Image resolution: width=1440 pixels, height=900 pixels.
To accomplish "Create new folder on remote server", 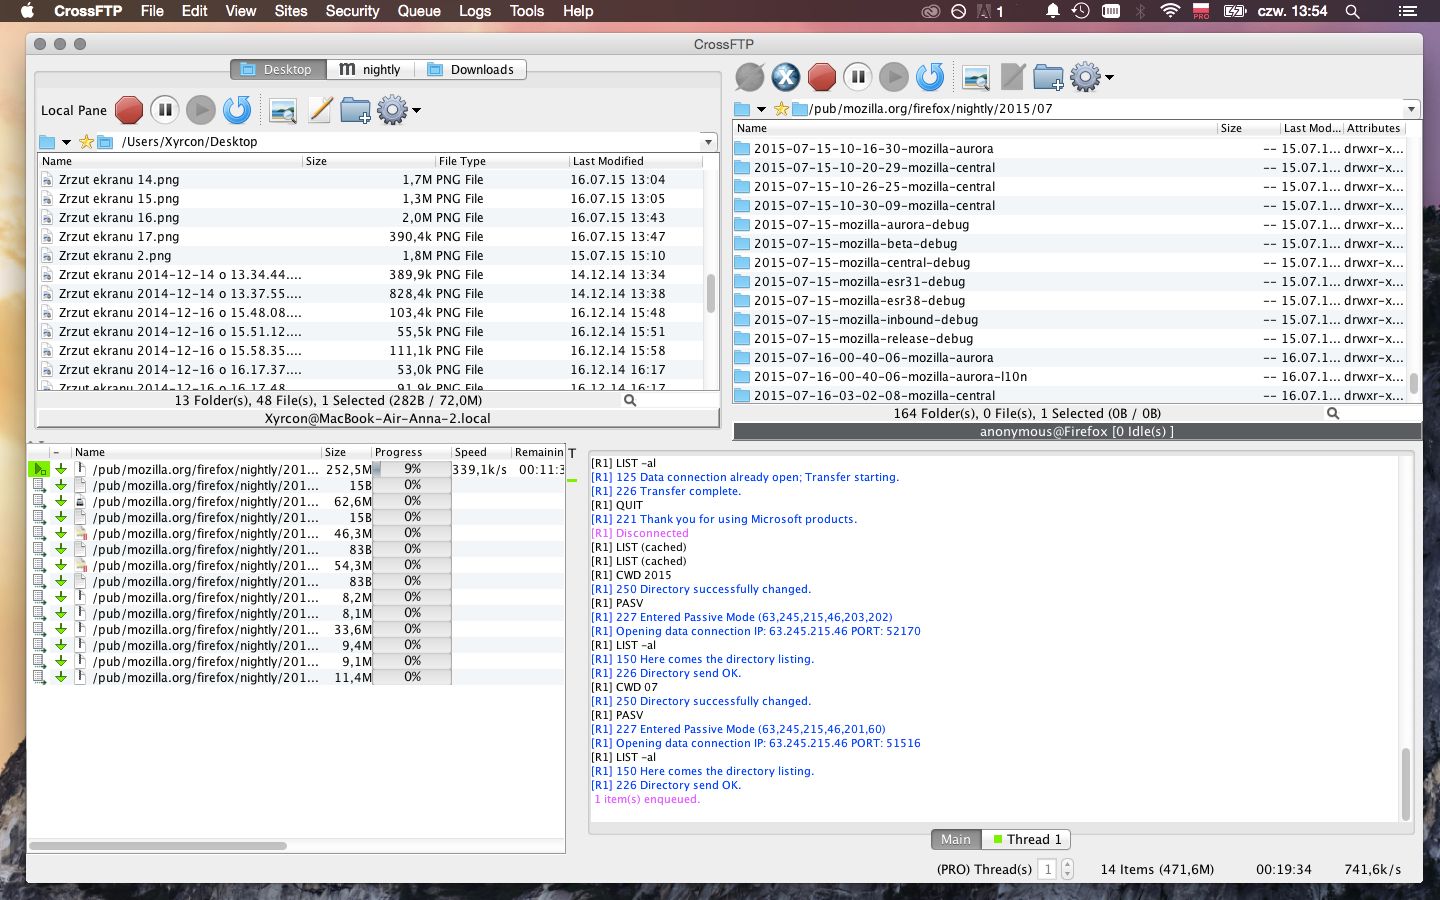I will 1048,77.
